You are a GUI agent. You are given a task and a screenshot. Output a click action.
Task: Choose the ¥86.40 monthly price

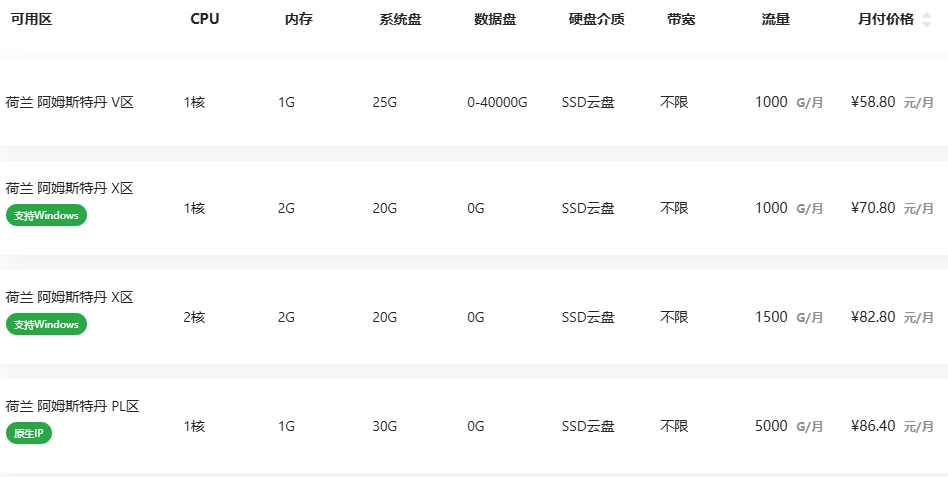click(x=873, y=426)
